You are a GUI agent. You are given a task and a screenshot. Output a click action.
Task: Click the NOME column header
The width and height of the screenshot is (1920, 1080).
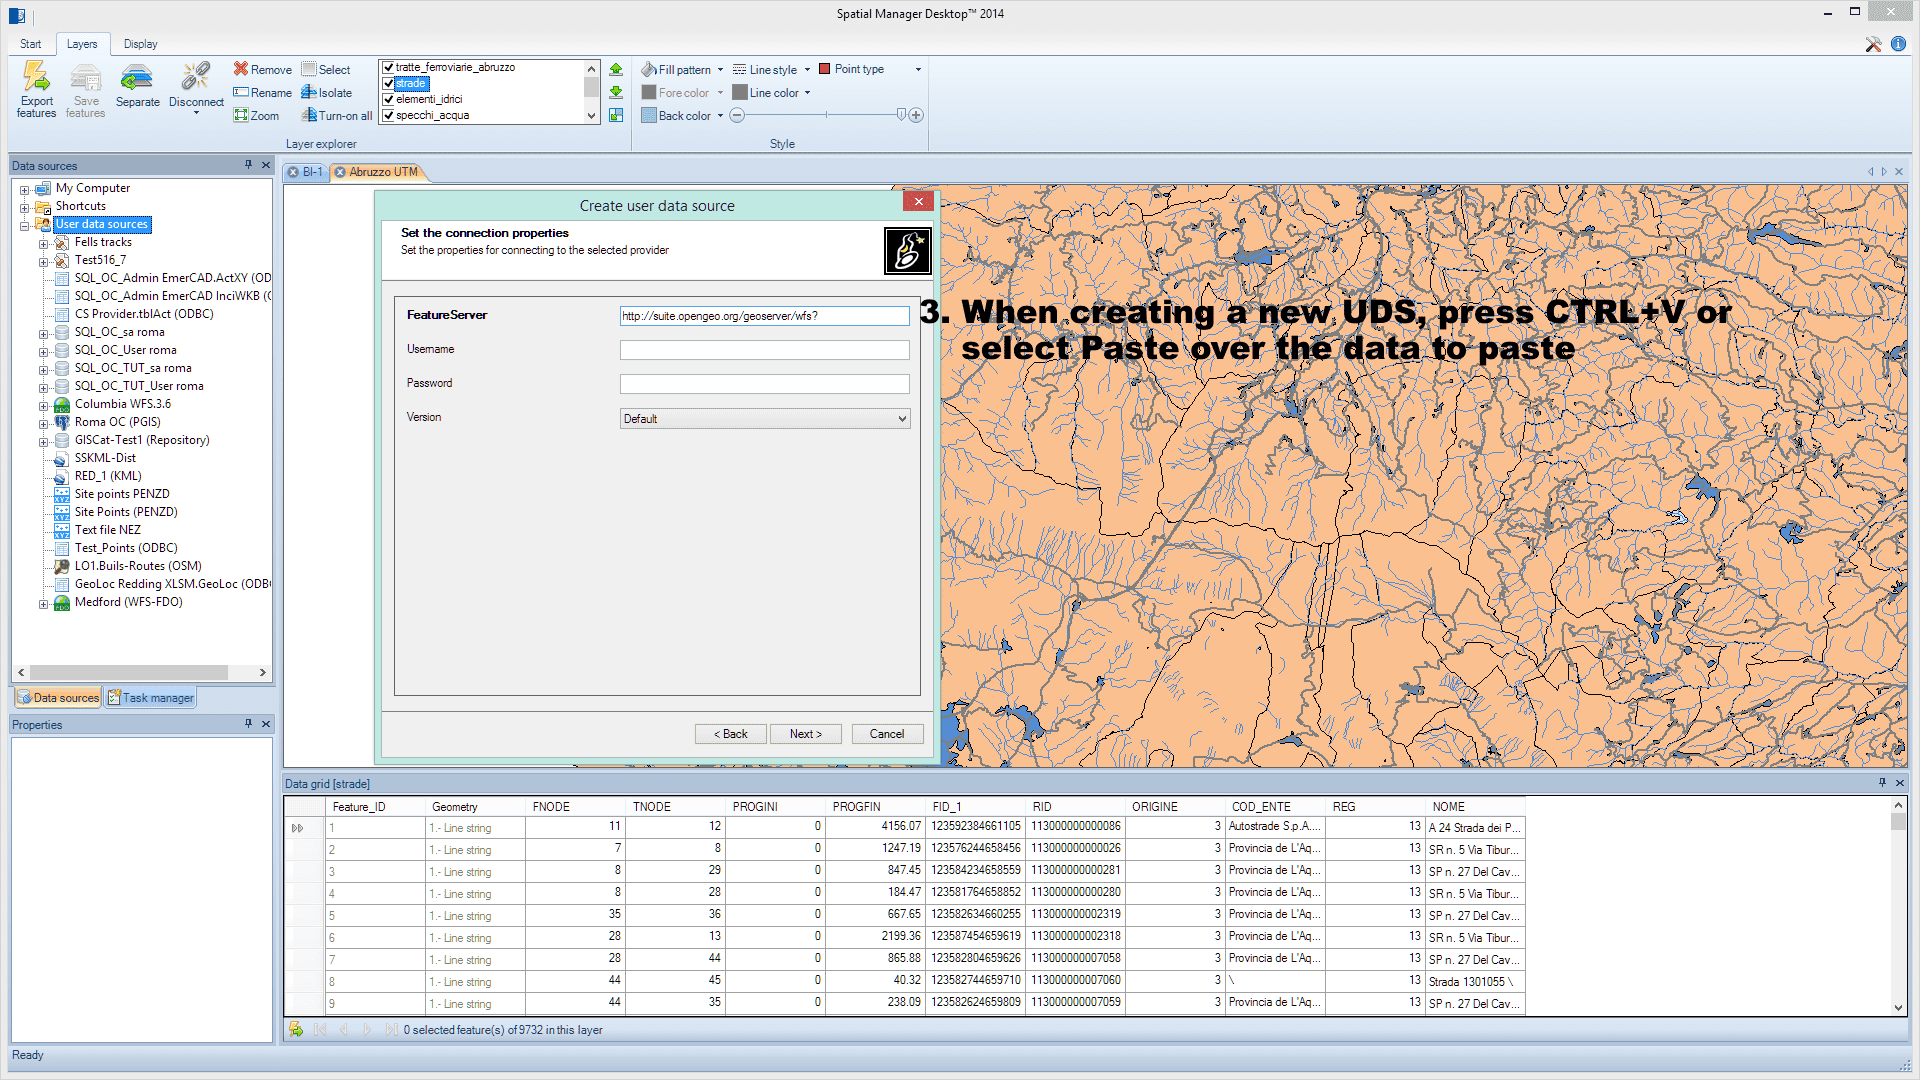point(1475,806)
